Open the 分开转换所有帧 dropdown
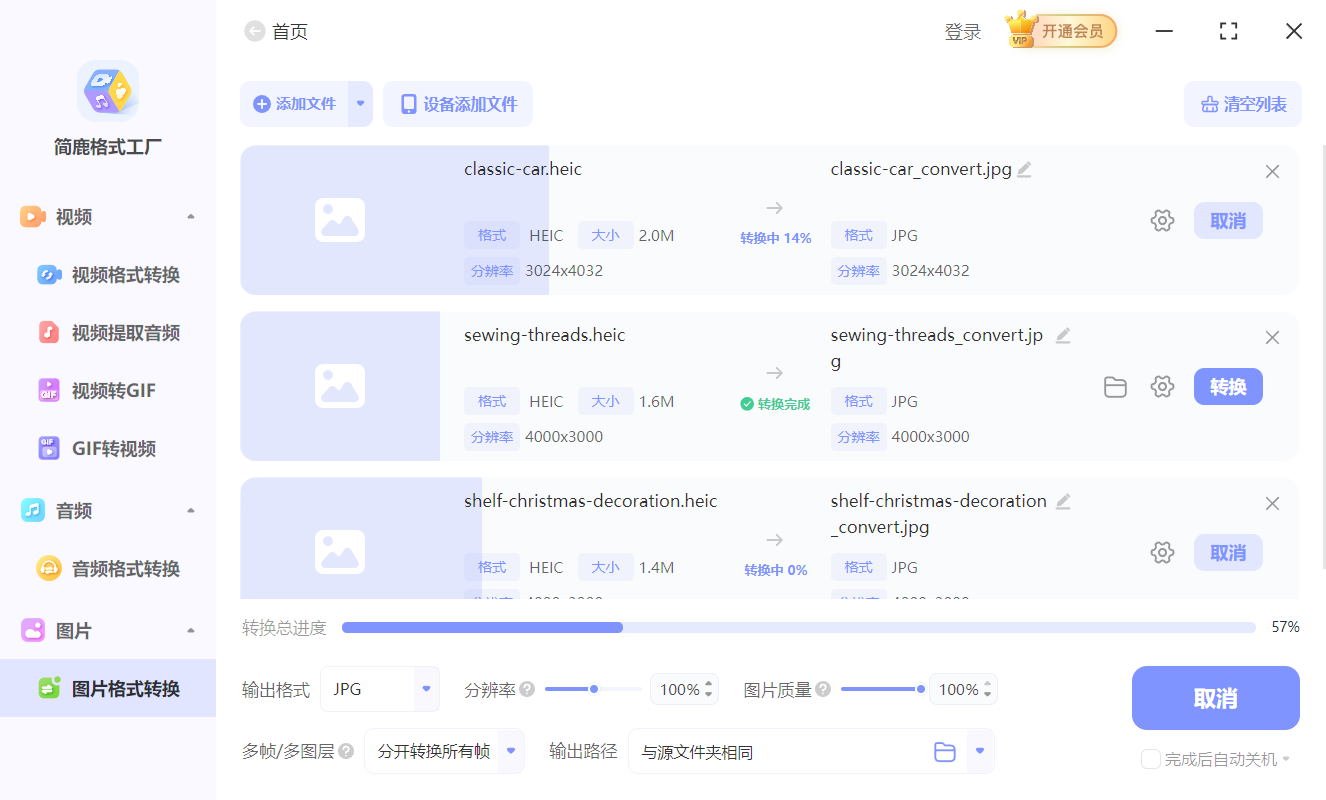The height and width of the screenshot is (800, 1326). tap(444, 751)
